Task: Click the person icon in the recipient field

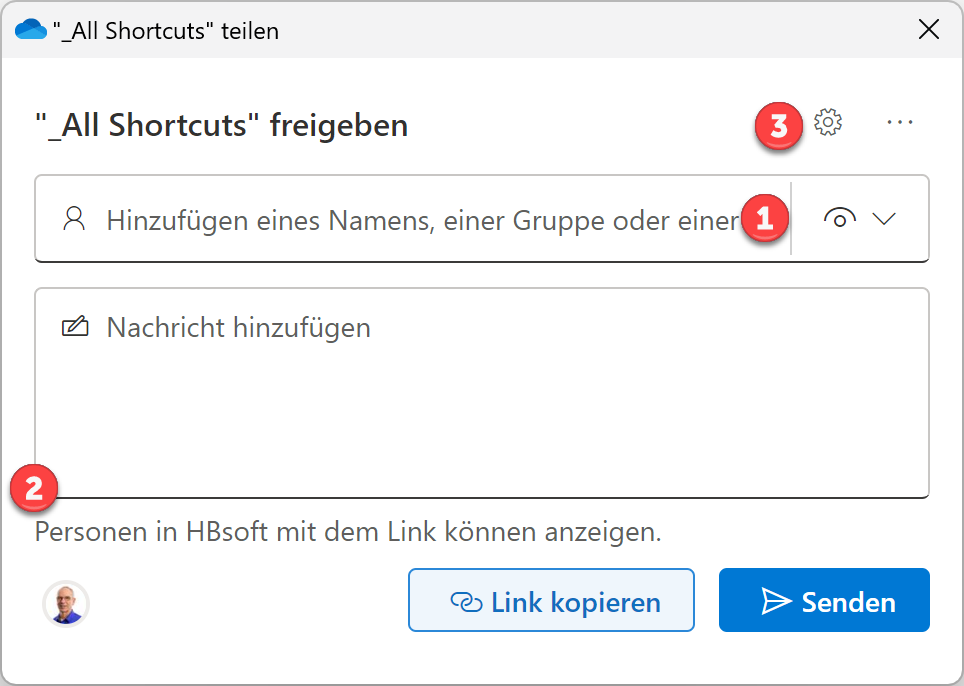Action: coord(74,218)
